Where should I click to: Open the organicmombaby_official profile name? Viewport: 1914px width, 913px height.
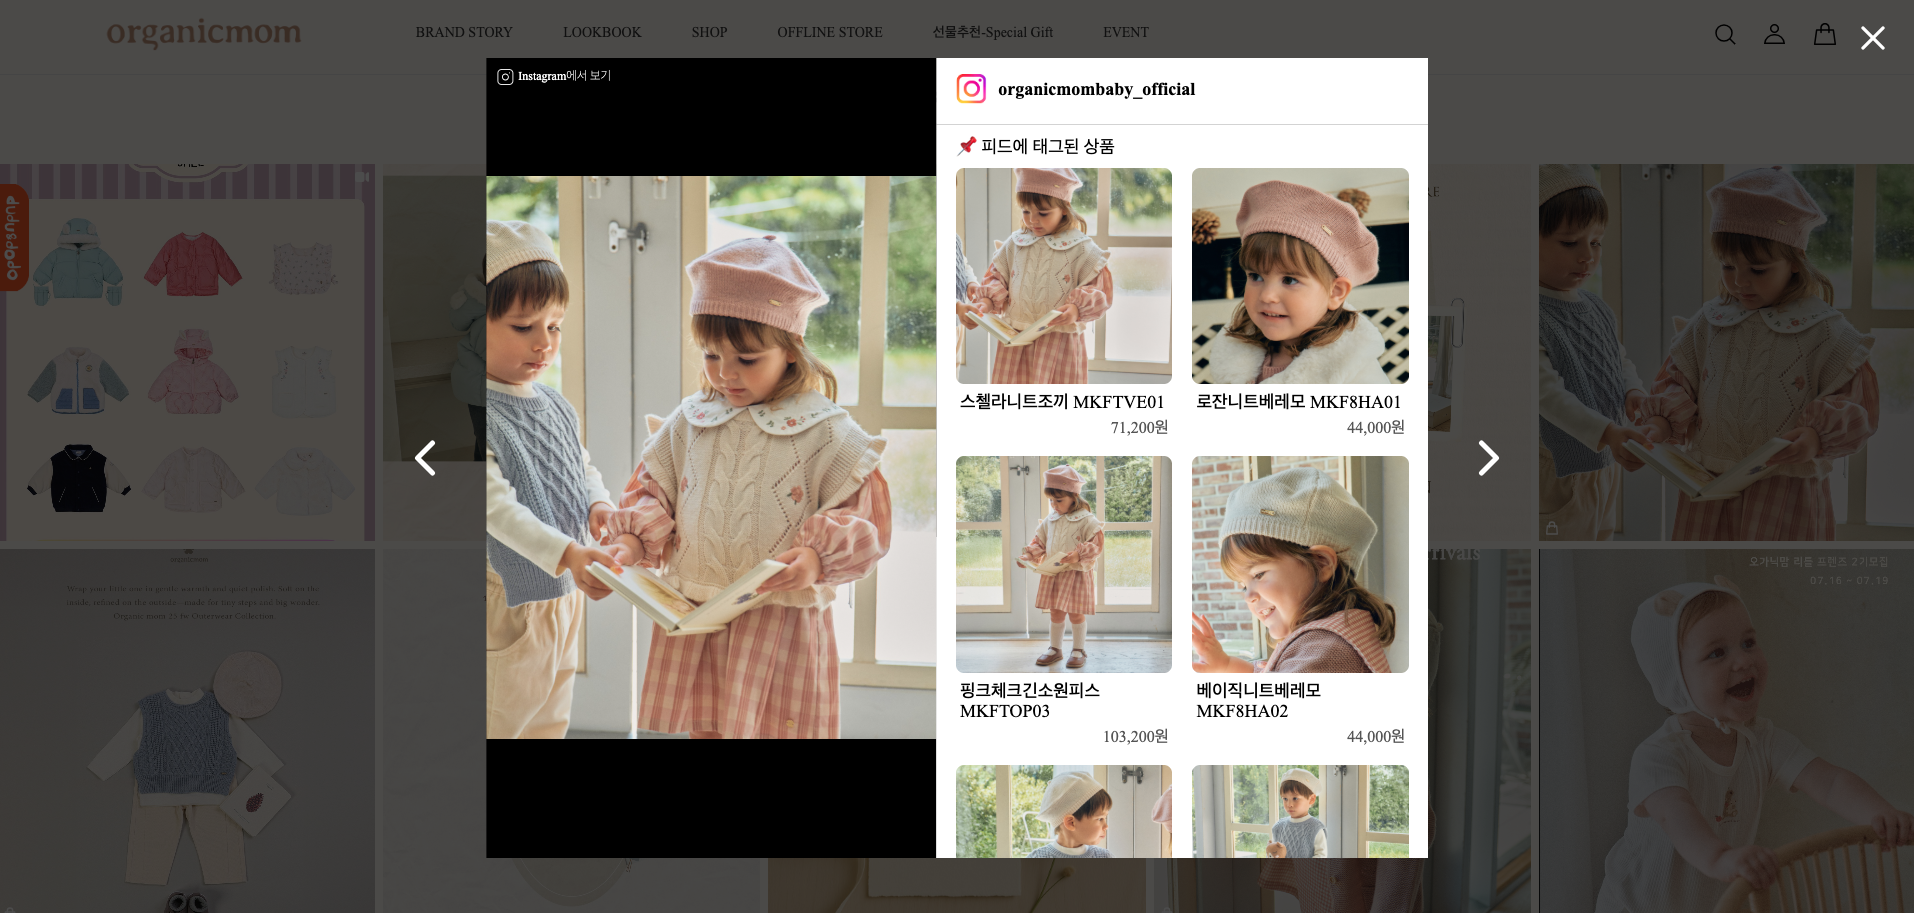(x=1096, y=89)
